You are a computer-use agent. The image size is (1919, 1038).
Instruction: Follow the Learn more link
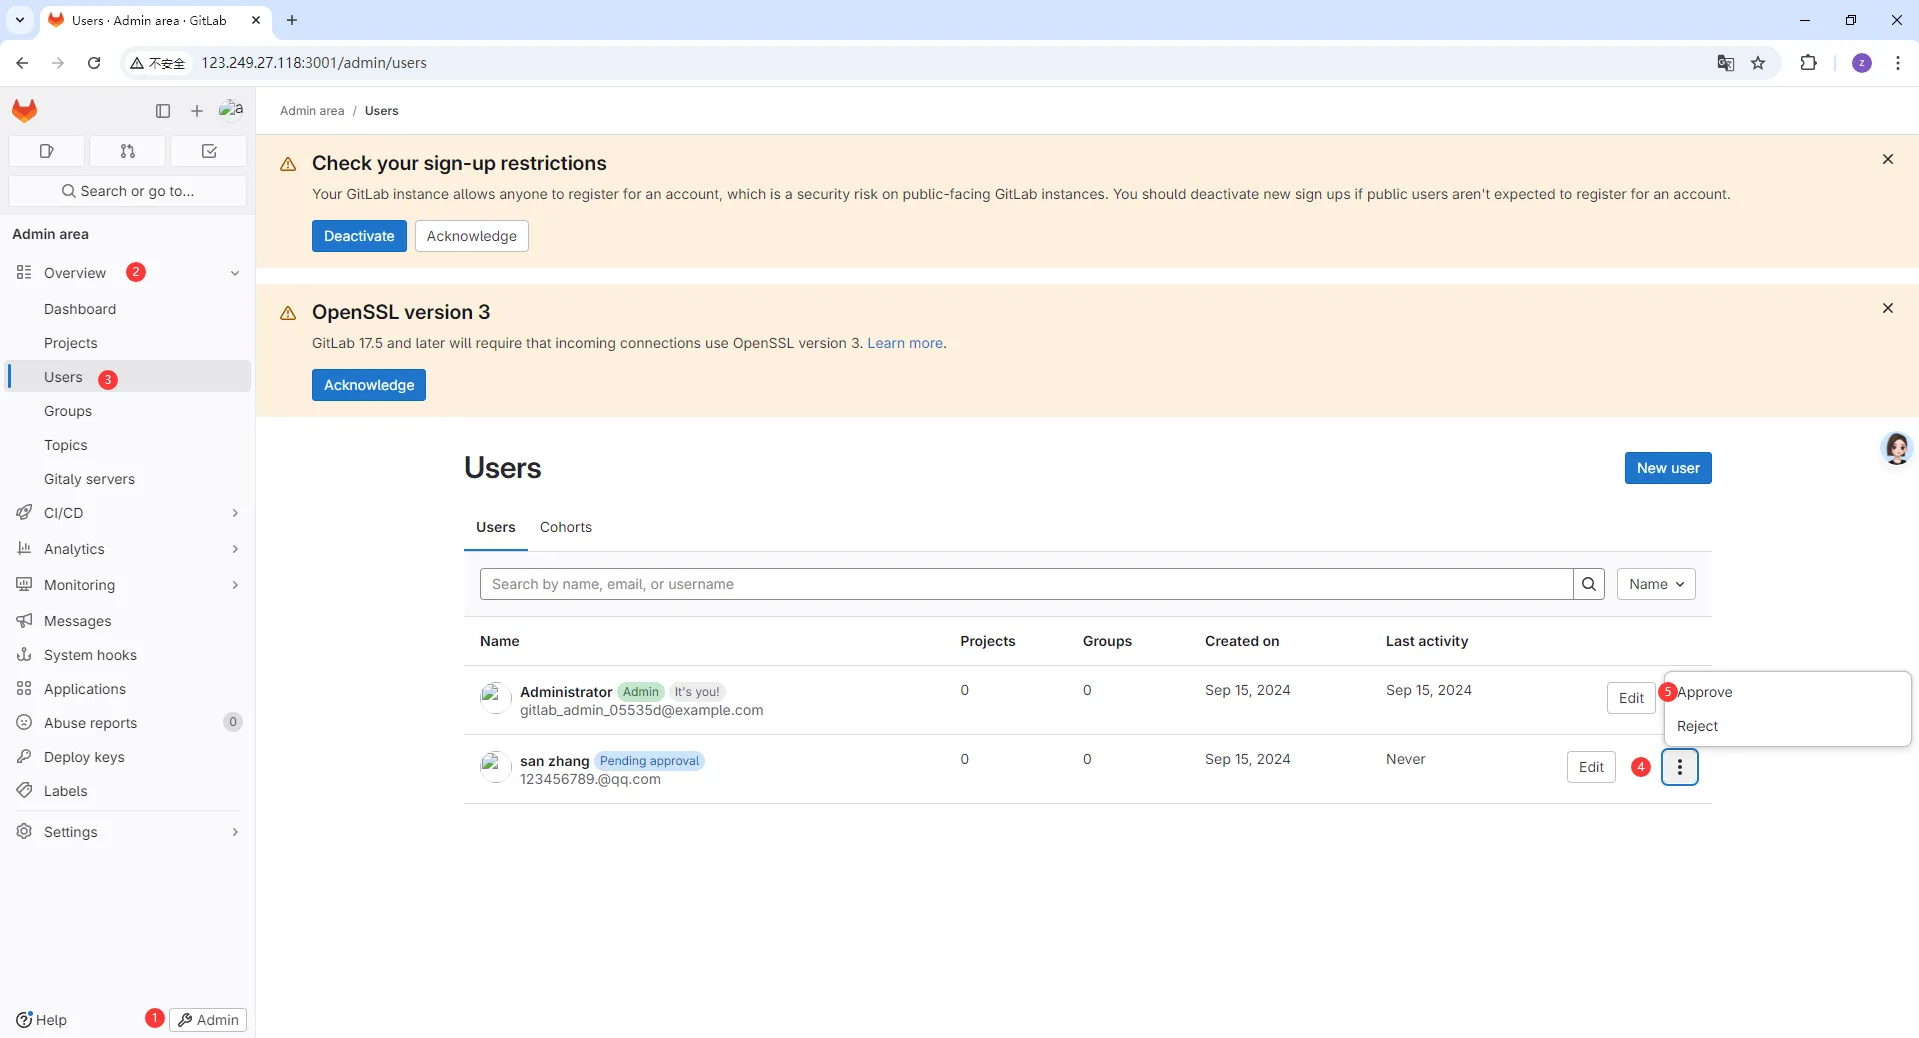pos(904,343)
